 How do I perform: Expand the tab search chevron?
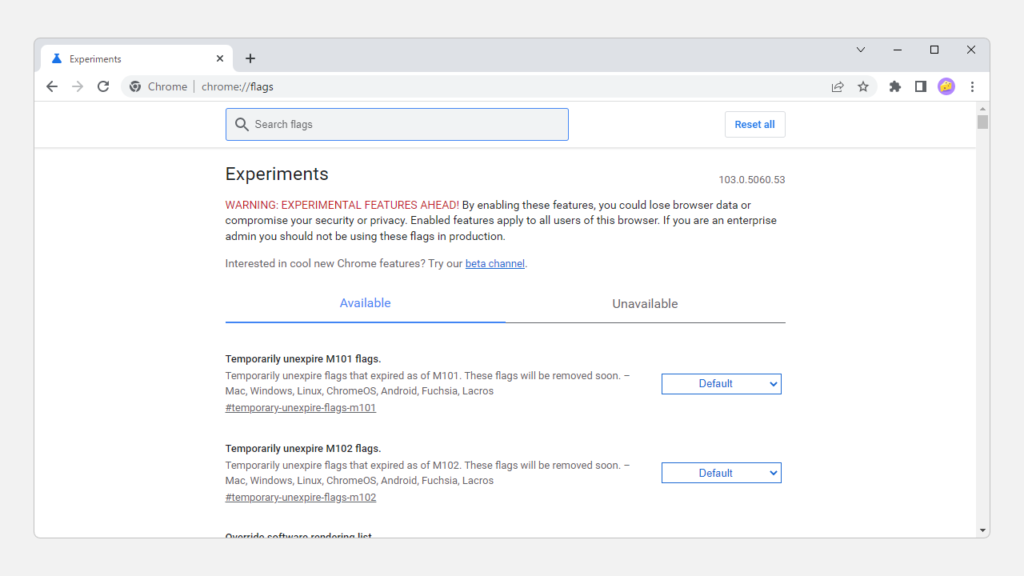pos(860,50)
